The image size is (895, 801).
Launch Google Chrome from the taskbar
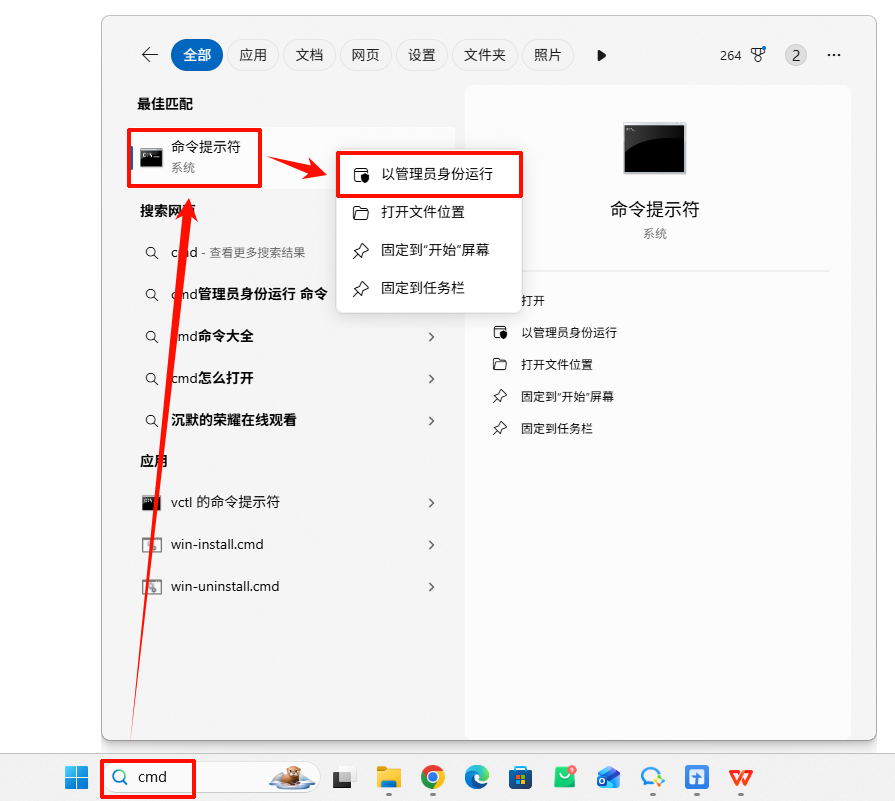coord(432,778)
